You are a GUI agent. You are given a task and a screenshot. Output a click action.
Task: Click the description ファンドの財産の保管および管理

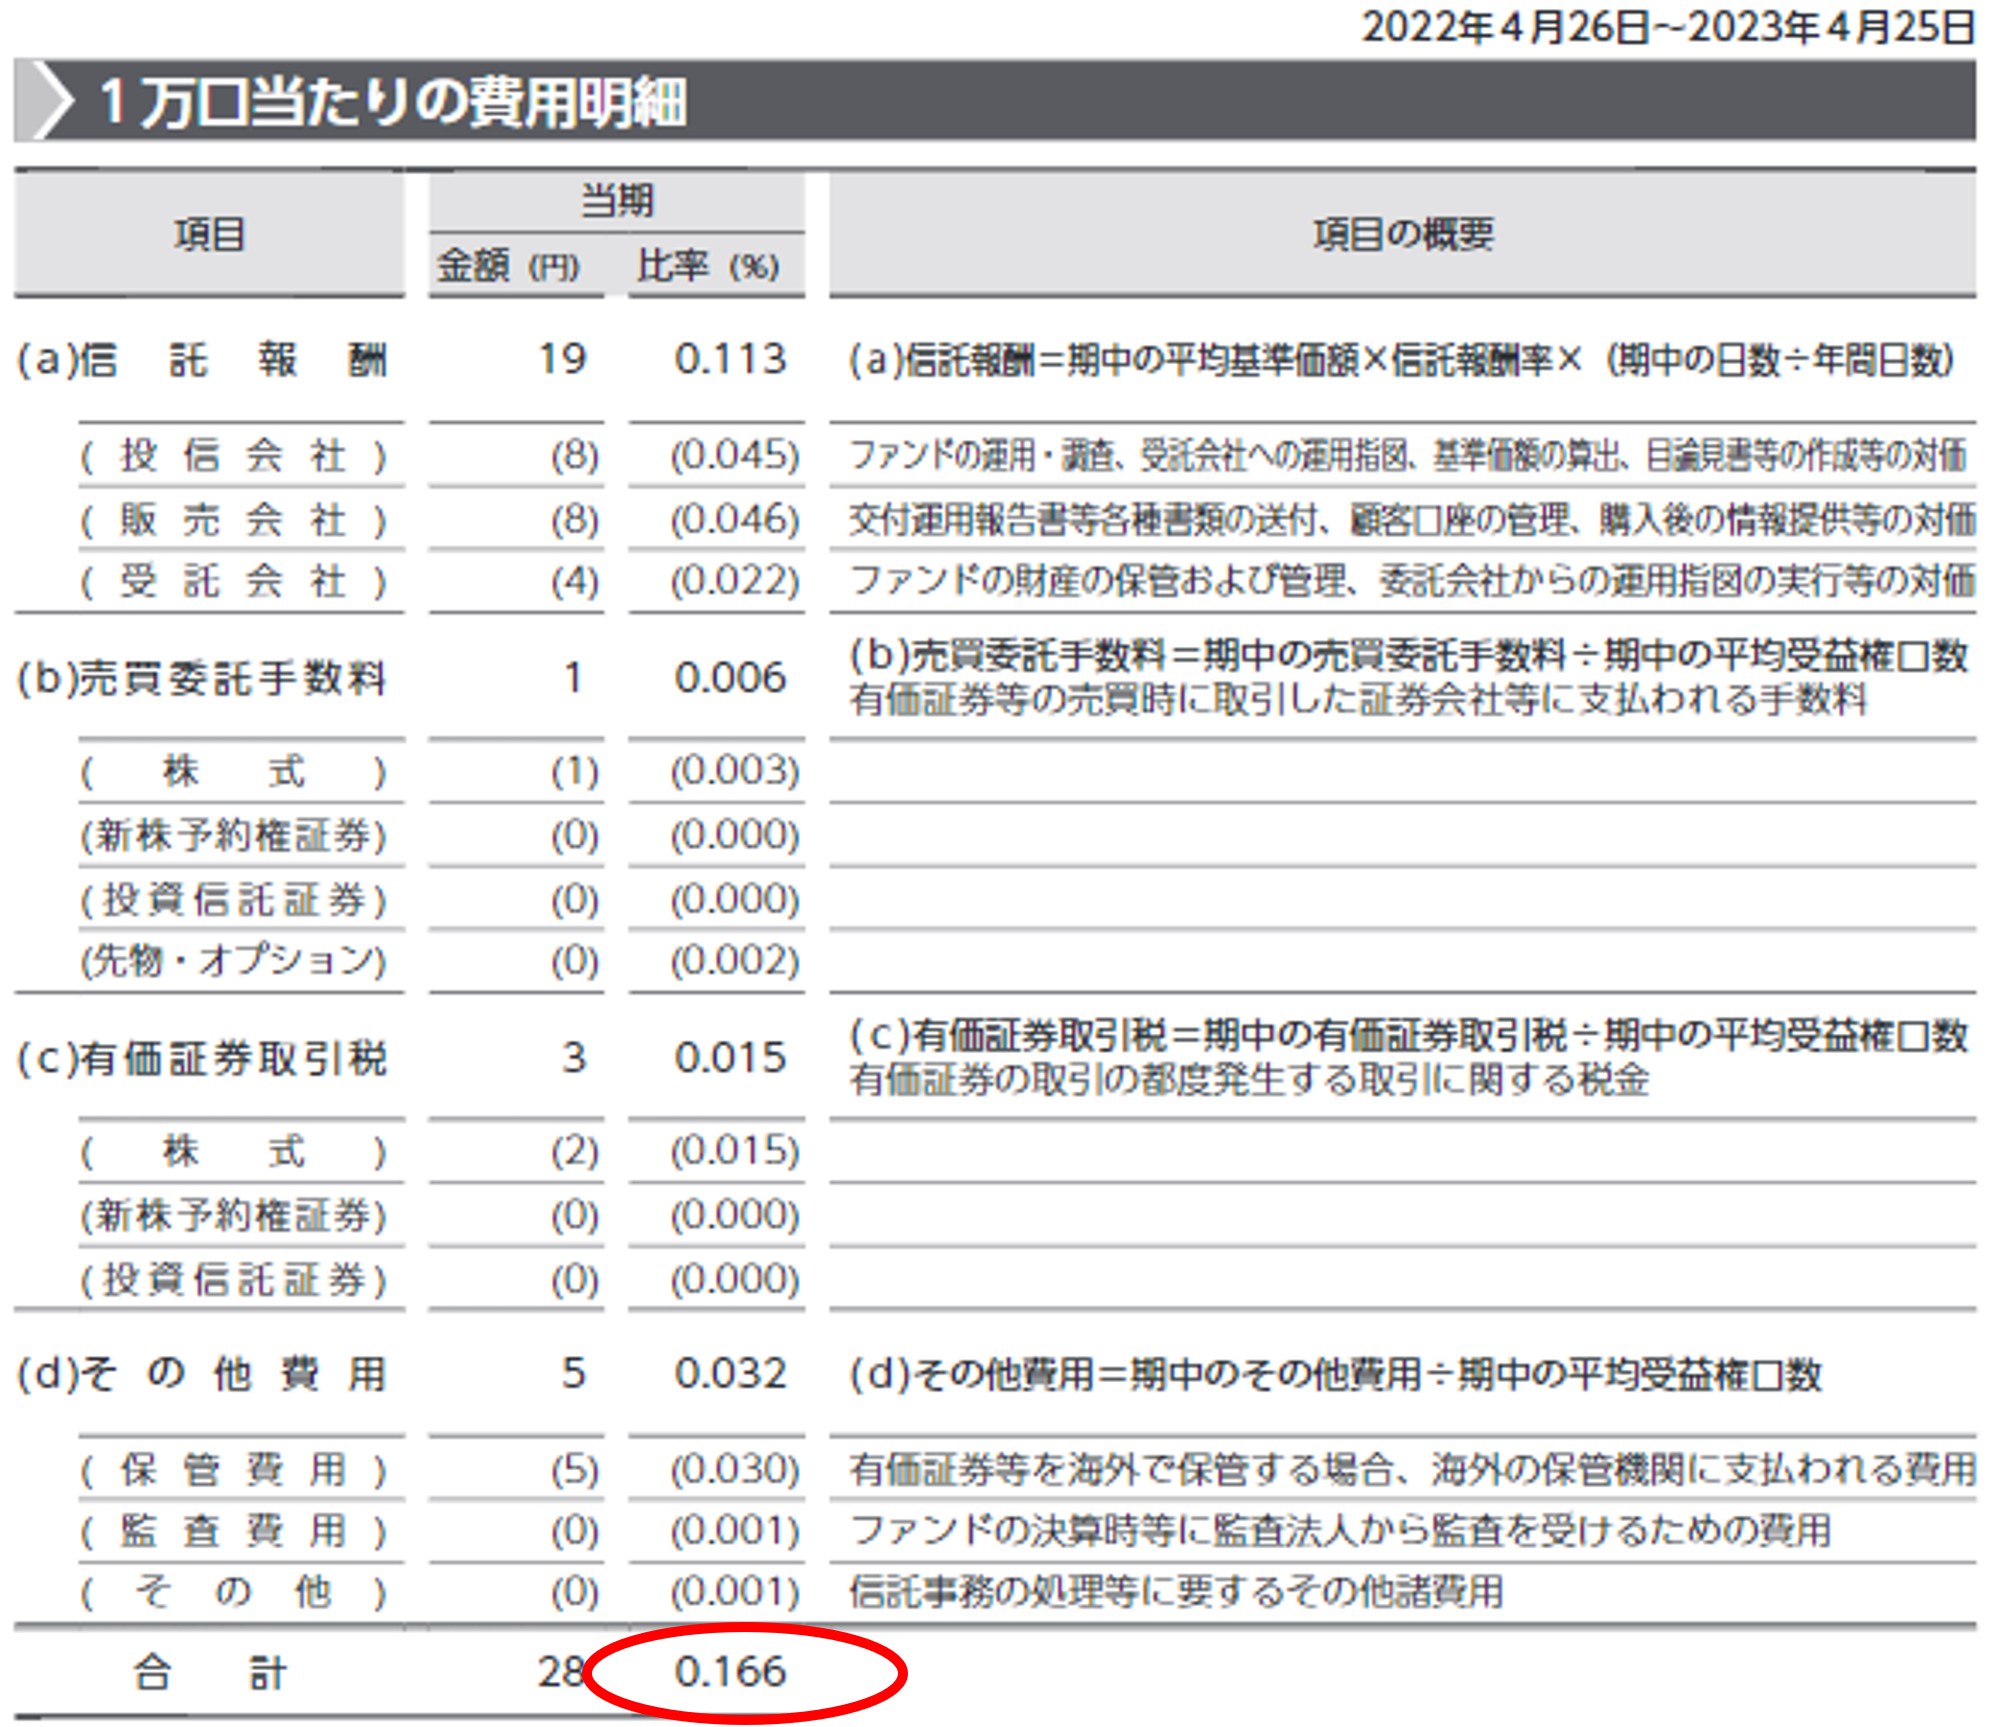pos(1412,581)
